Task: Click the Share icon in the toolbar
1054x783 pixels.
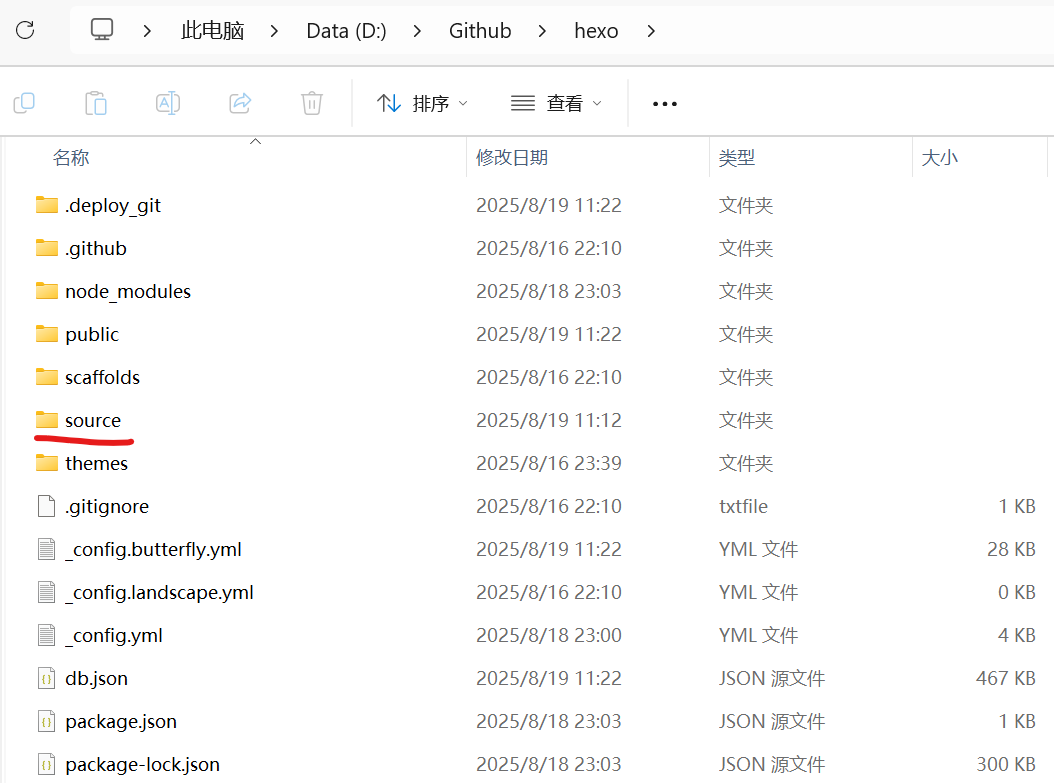Action: tap(240, 102)
